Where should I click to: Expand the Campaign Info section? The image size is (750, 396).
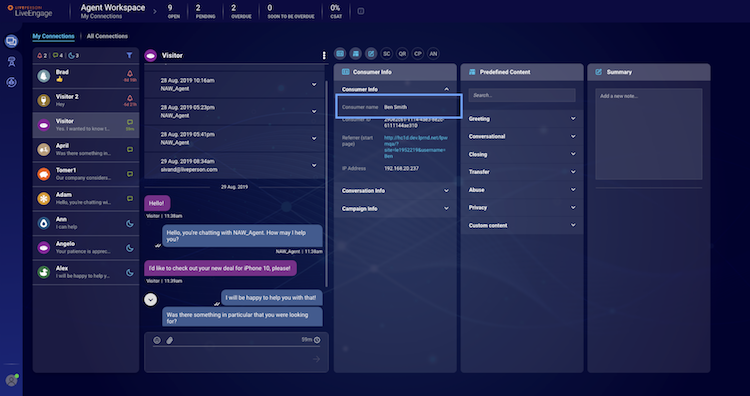395,209
